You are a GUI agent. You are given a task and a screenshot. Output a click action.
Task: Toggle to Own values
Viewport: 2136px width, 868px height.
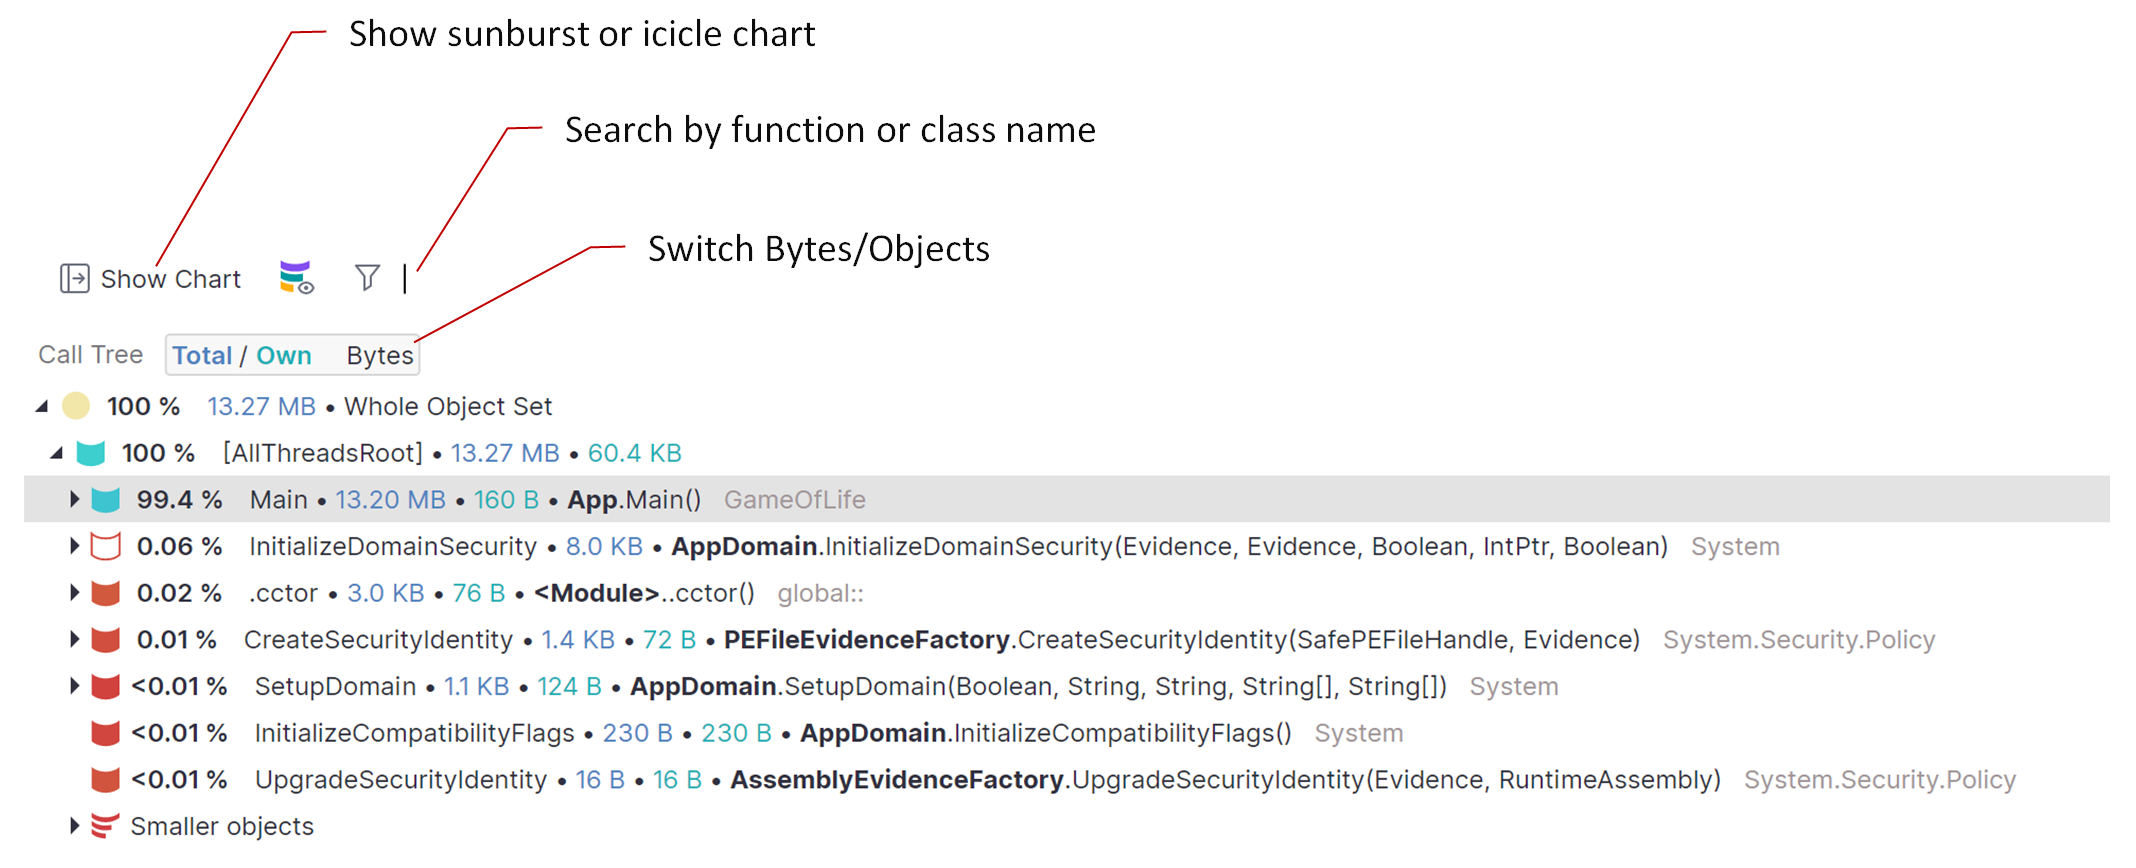pos(284,355)
